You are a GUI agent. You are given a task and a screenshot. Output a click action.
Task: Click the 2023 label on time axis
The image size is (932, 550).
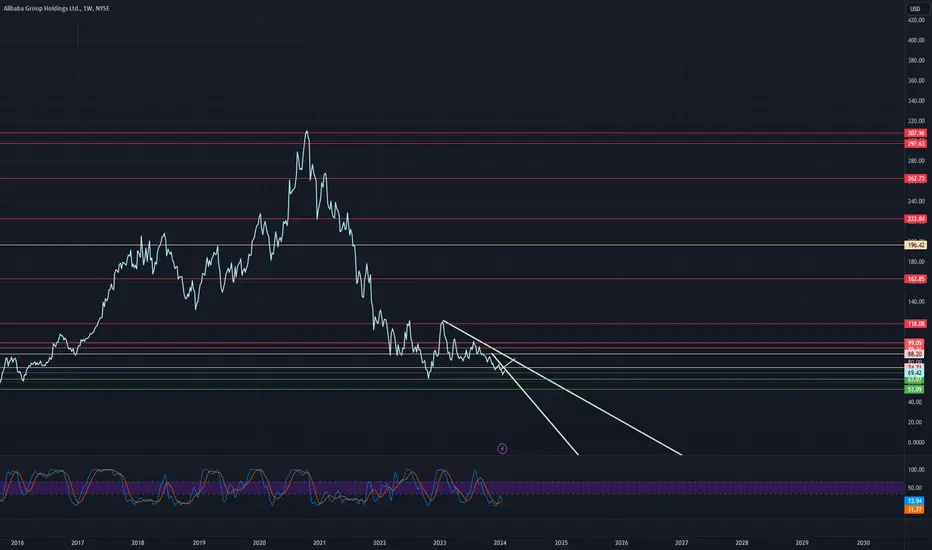click(x=440, y=543)
